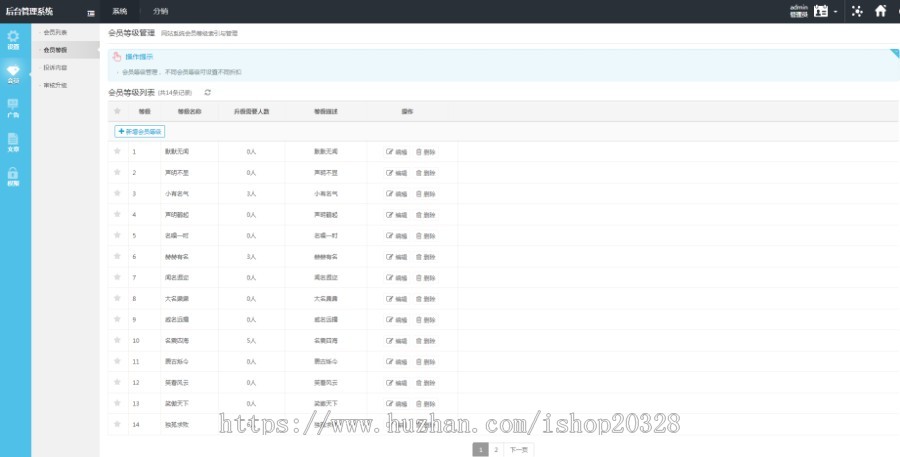Open the admin profile card icon

(x=821, y=11)
